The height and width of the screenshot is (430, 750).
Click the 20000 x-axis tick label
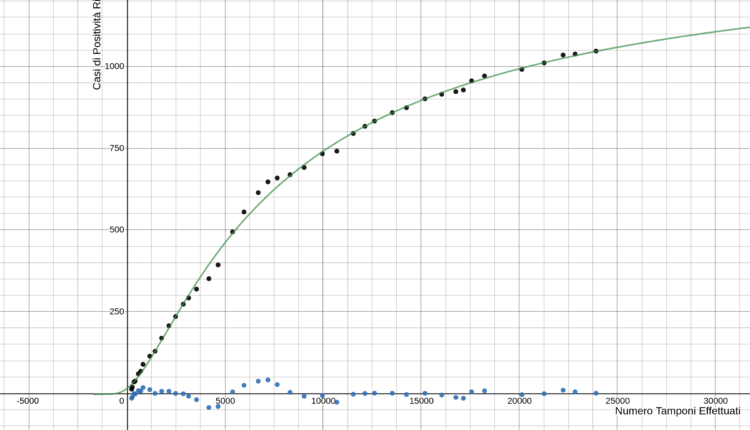[519, 401]
